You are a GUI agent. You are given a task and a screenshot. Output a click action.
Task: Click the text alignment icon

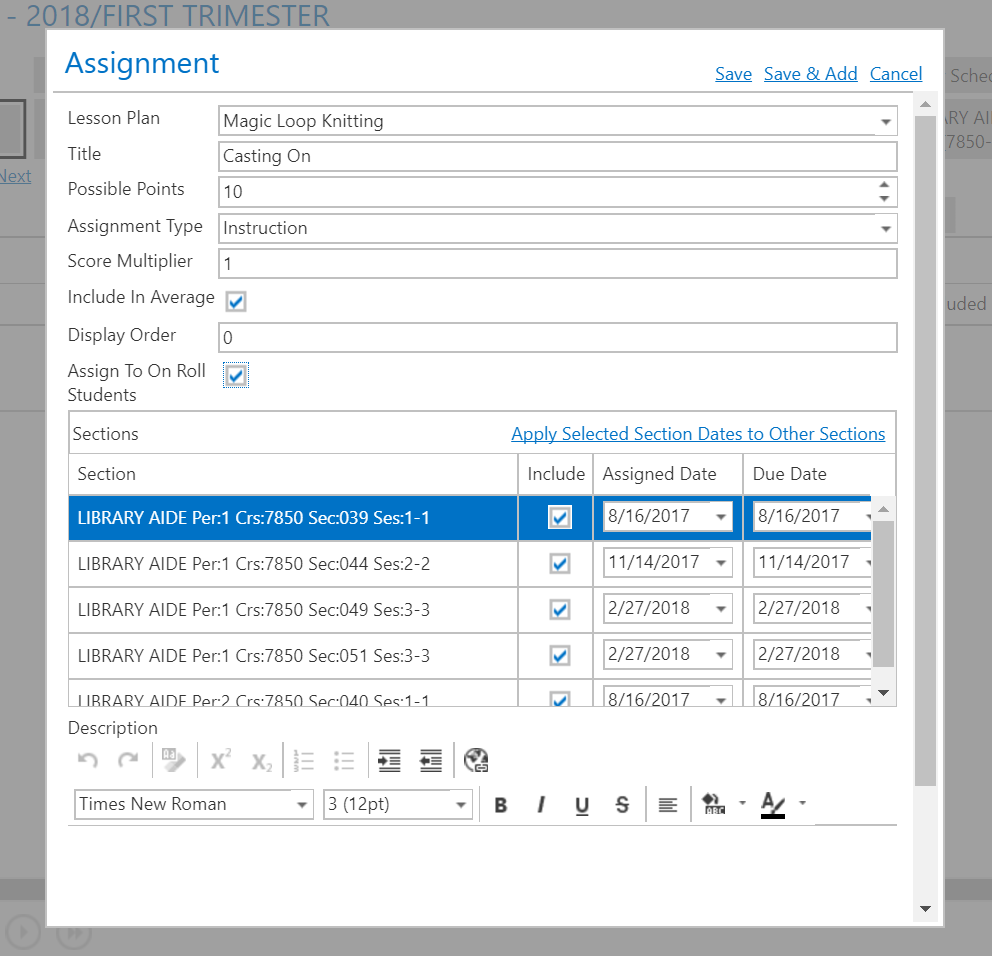[668, 805]
